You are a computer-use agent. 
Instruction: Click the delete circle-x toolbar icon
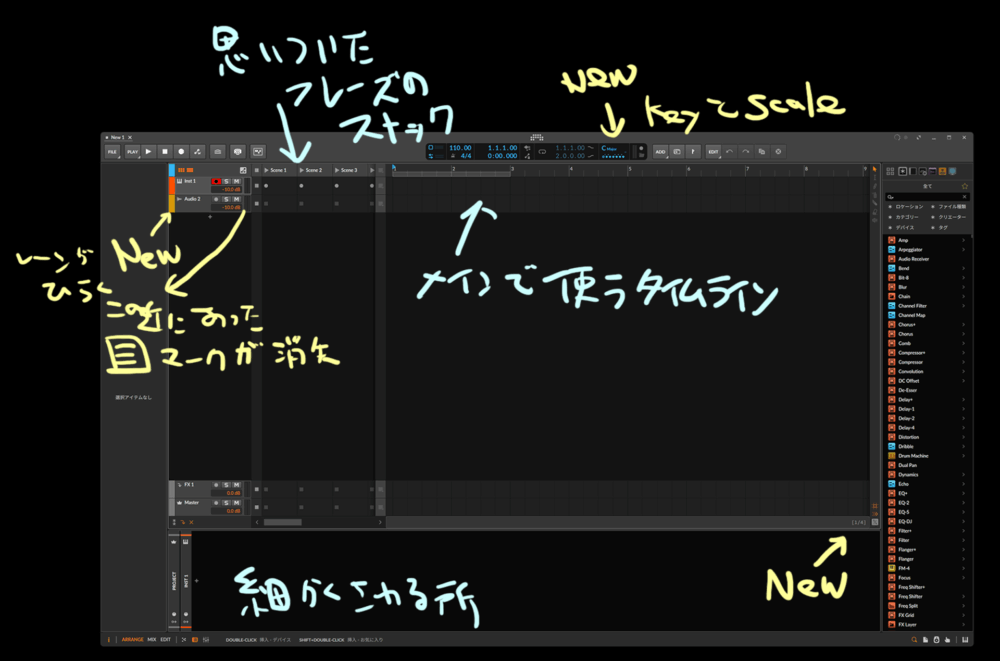click(778, 152)
